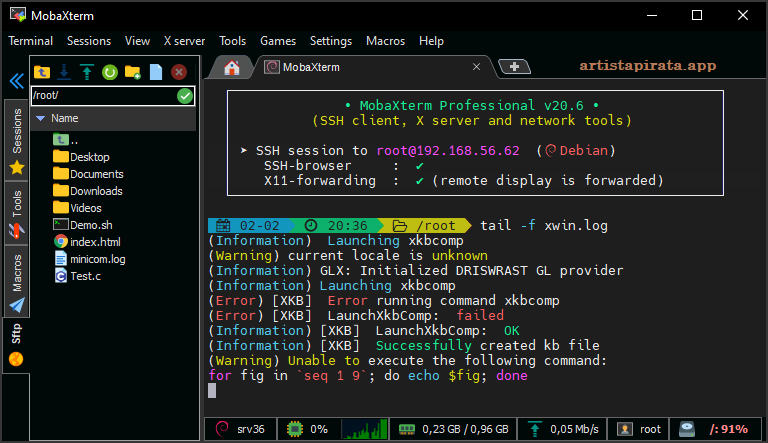Viewport: 768px width, 443px height.
Task: Go to parent folder via the up-folder icon
Action: (42, 72)
